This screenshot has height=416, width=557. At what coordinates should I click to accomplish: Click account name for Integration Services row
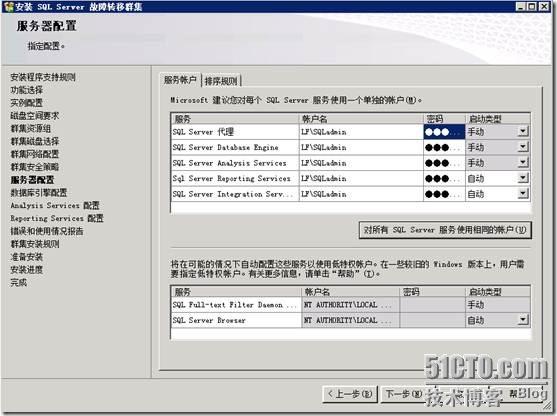point(361,194)
